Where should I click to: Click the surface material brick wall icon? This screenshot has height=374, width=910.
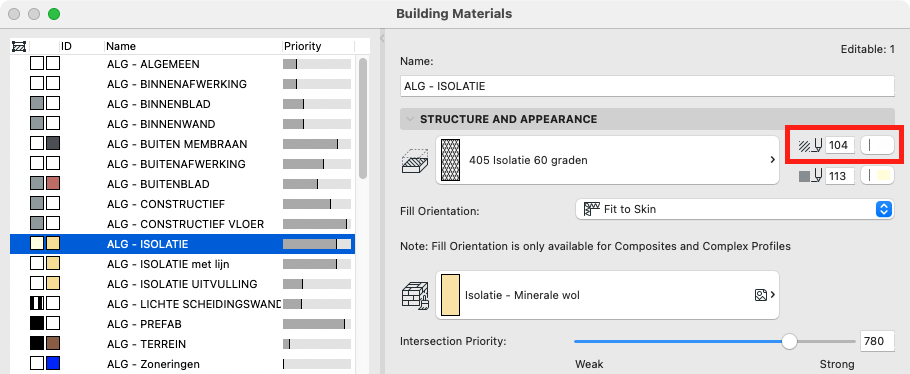coord(415,295)
